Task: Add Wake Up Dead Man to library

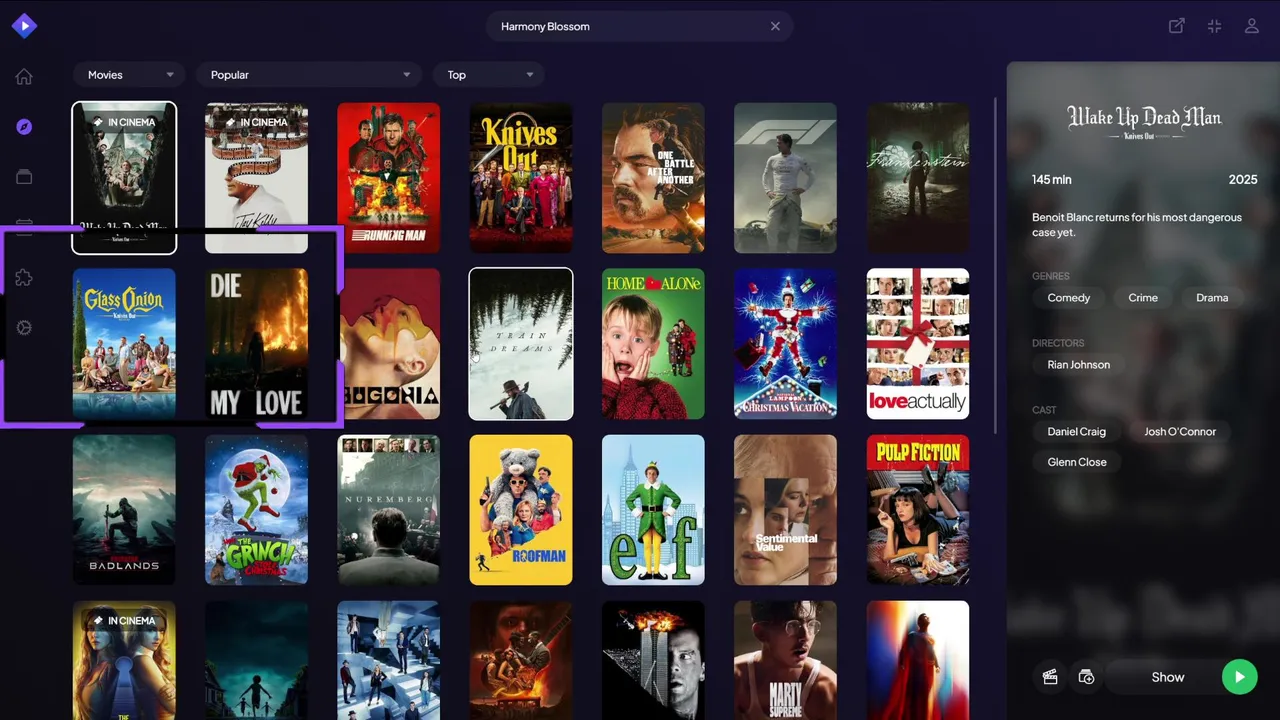Action: 1087,677
